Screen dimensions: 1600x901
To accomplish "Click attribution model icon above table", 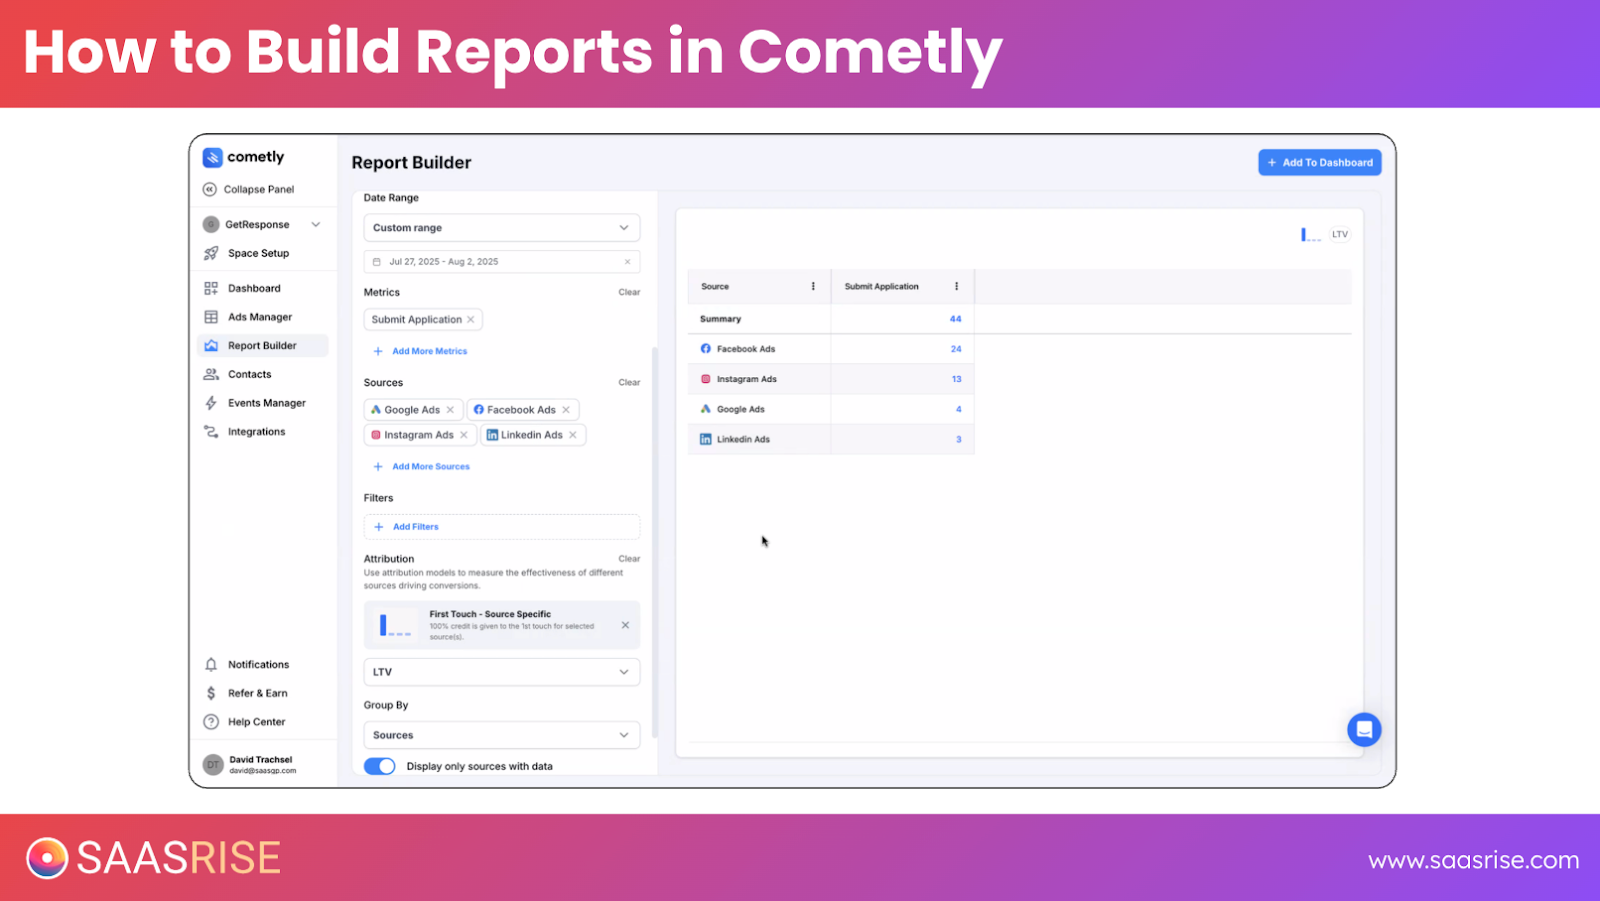I will tap(1311, 234).
